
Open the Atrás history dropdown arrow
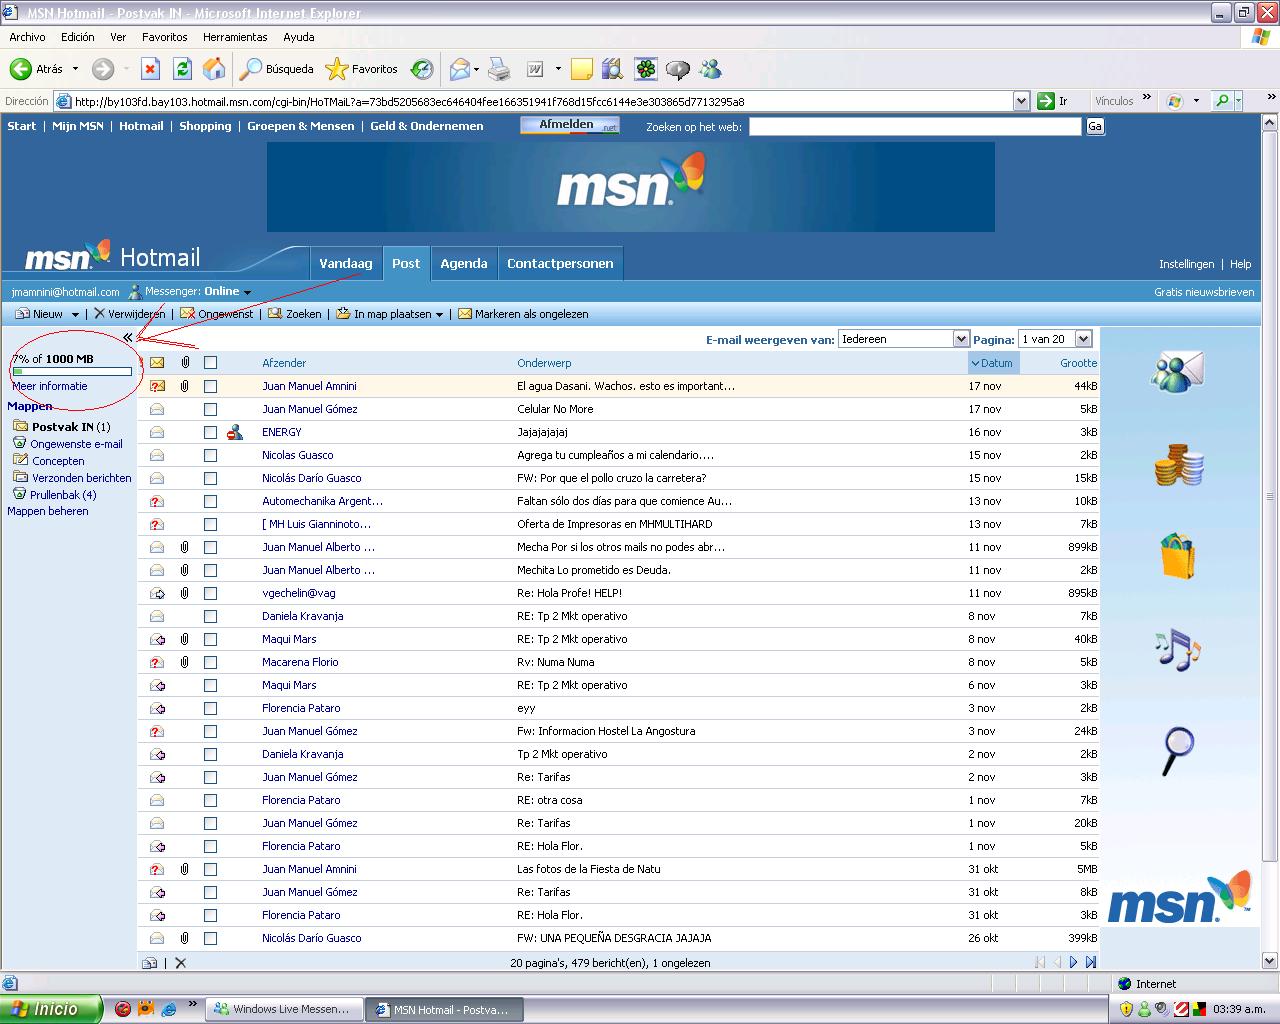pyautogui.click(x=75, y=69)
